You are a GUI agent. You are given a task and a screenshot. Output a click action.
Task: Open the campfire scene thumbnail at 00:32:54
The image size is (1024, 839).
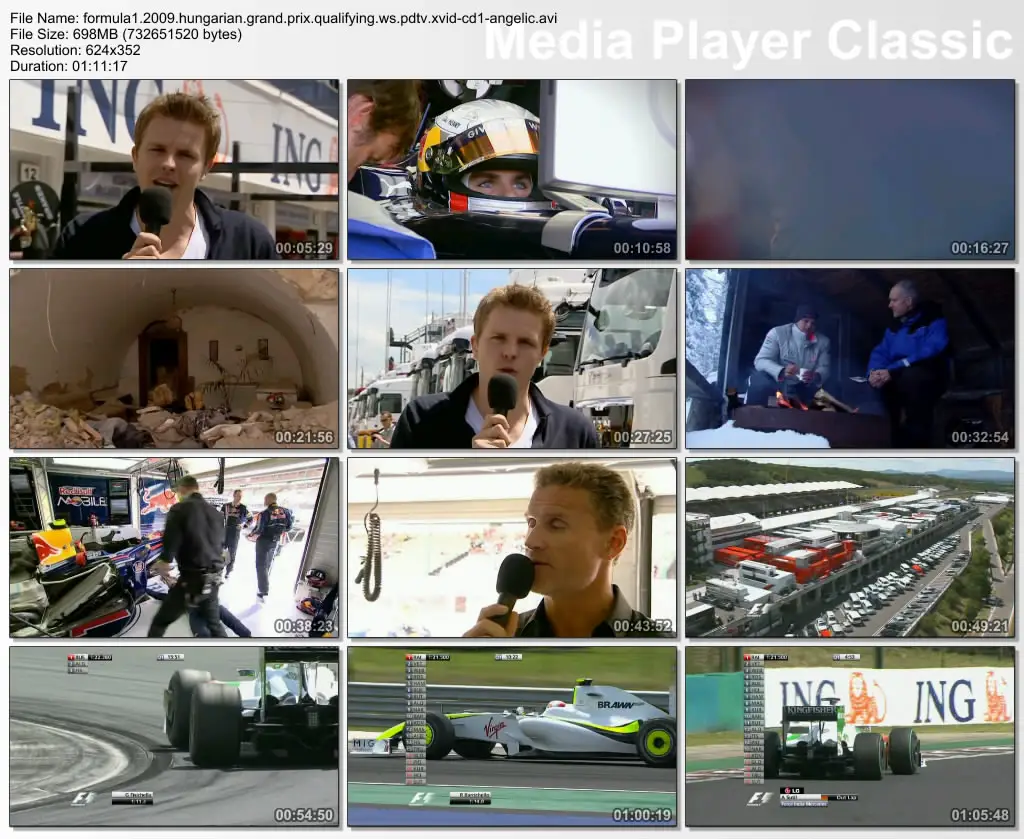(x=850, y=358)
